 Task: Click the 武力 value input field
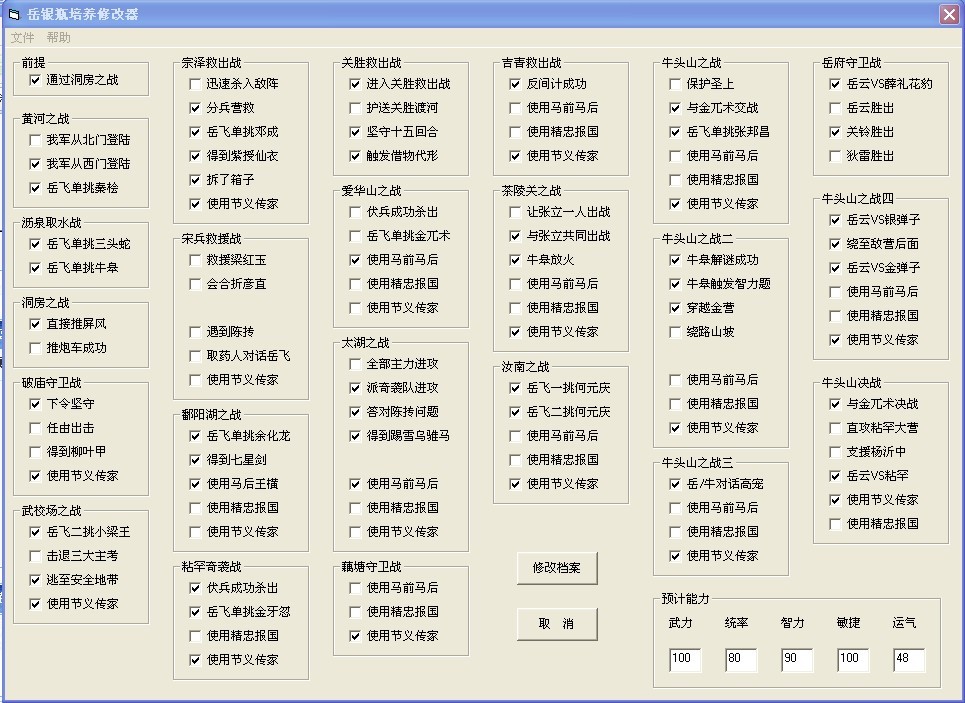pyautogui.click(x=685, y=660)
